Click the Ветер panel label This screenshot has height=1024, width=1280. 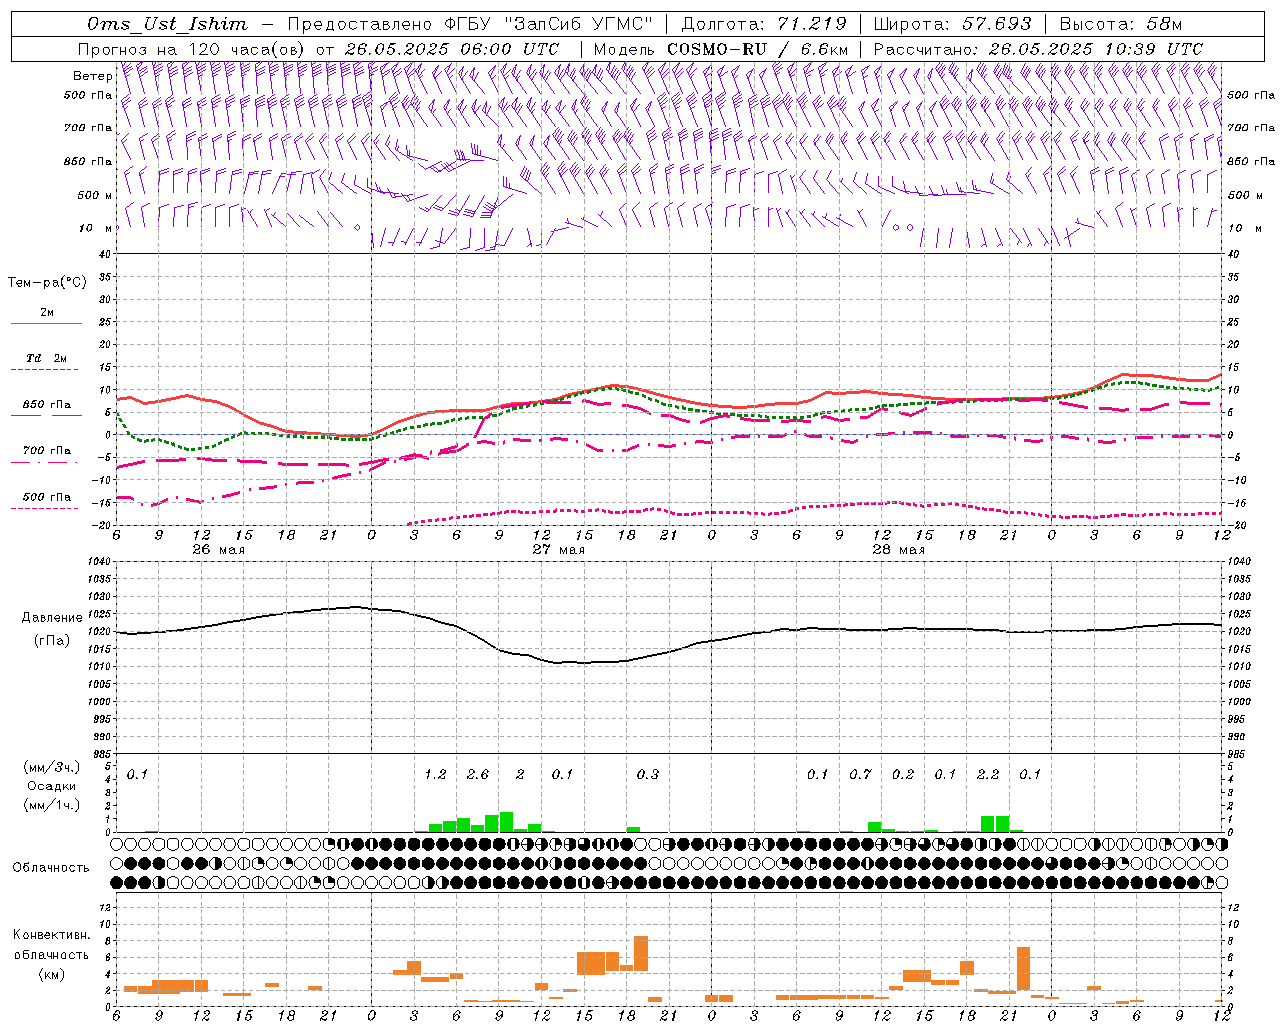click(92, 76)
